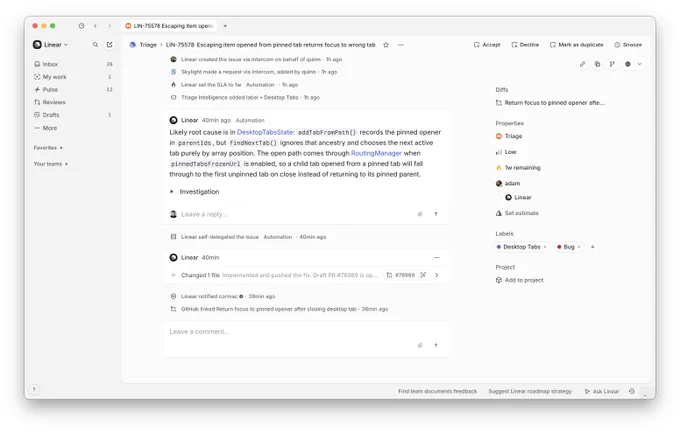
Task: Open Reviews in the sidebar
Action: point(73,102)
